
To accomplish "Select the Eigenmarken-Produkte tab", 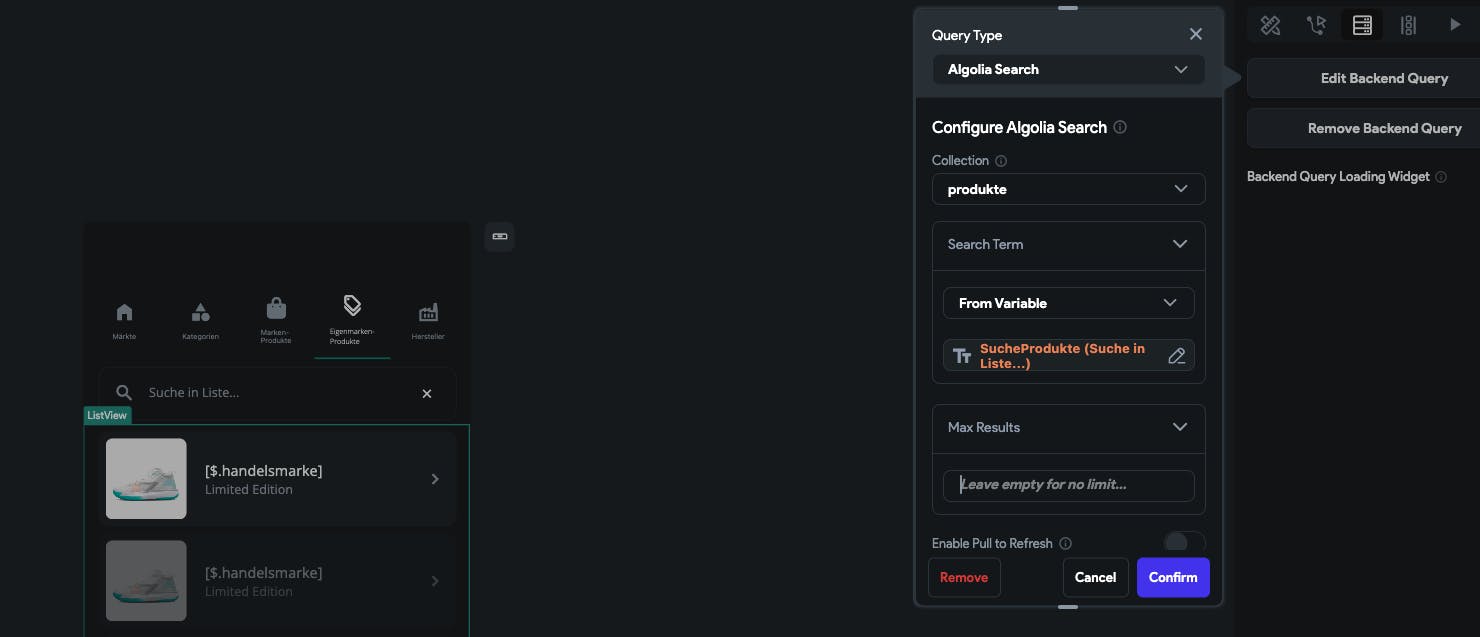I will click(352, 319).
